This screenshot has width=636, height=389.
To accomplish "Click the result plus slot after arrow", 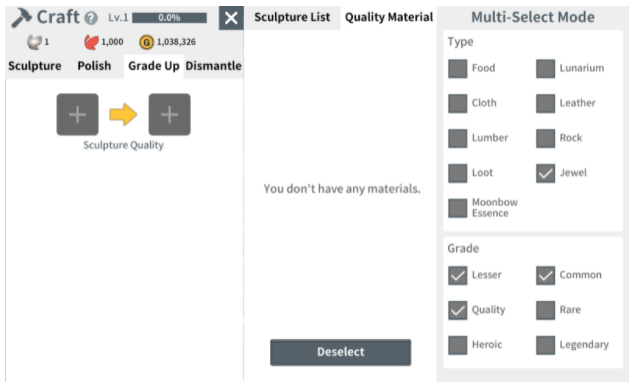I will 170,115.
